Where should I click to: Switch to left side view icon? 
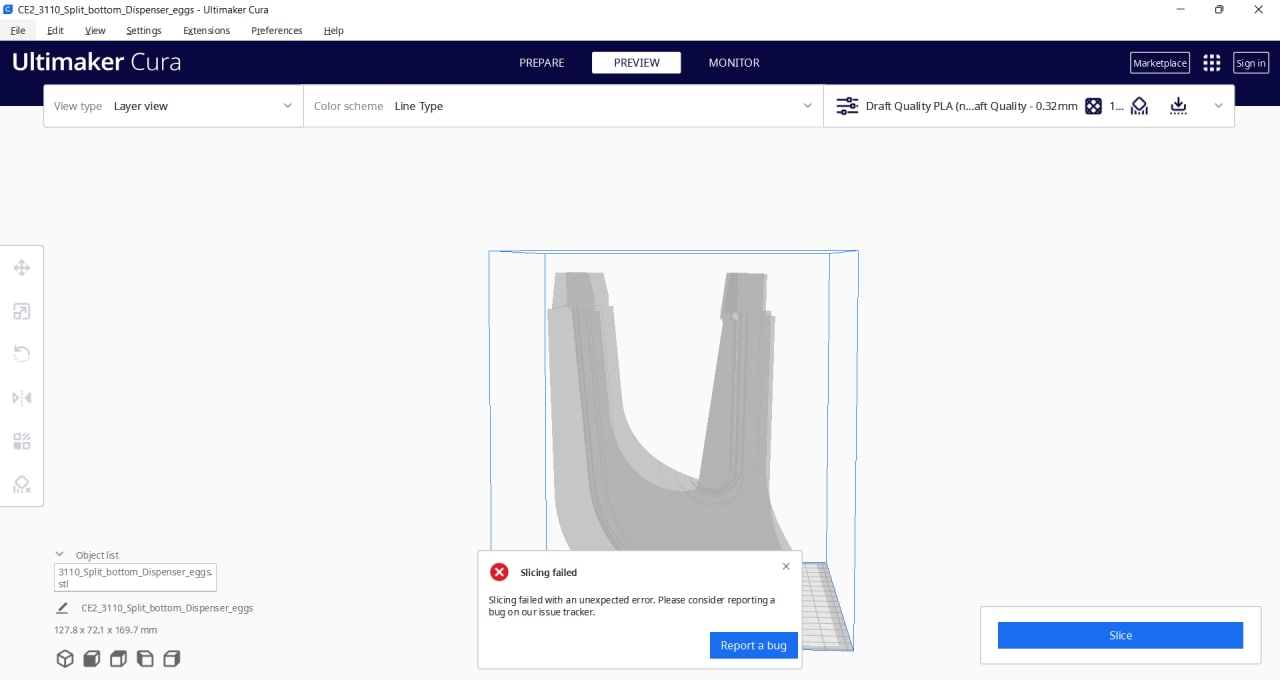(145, 658)
